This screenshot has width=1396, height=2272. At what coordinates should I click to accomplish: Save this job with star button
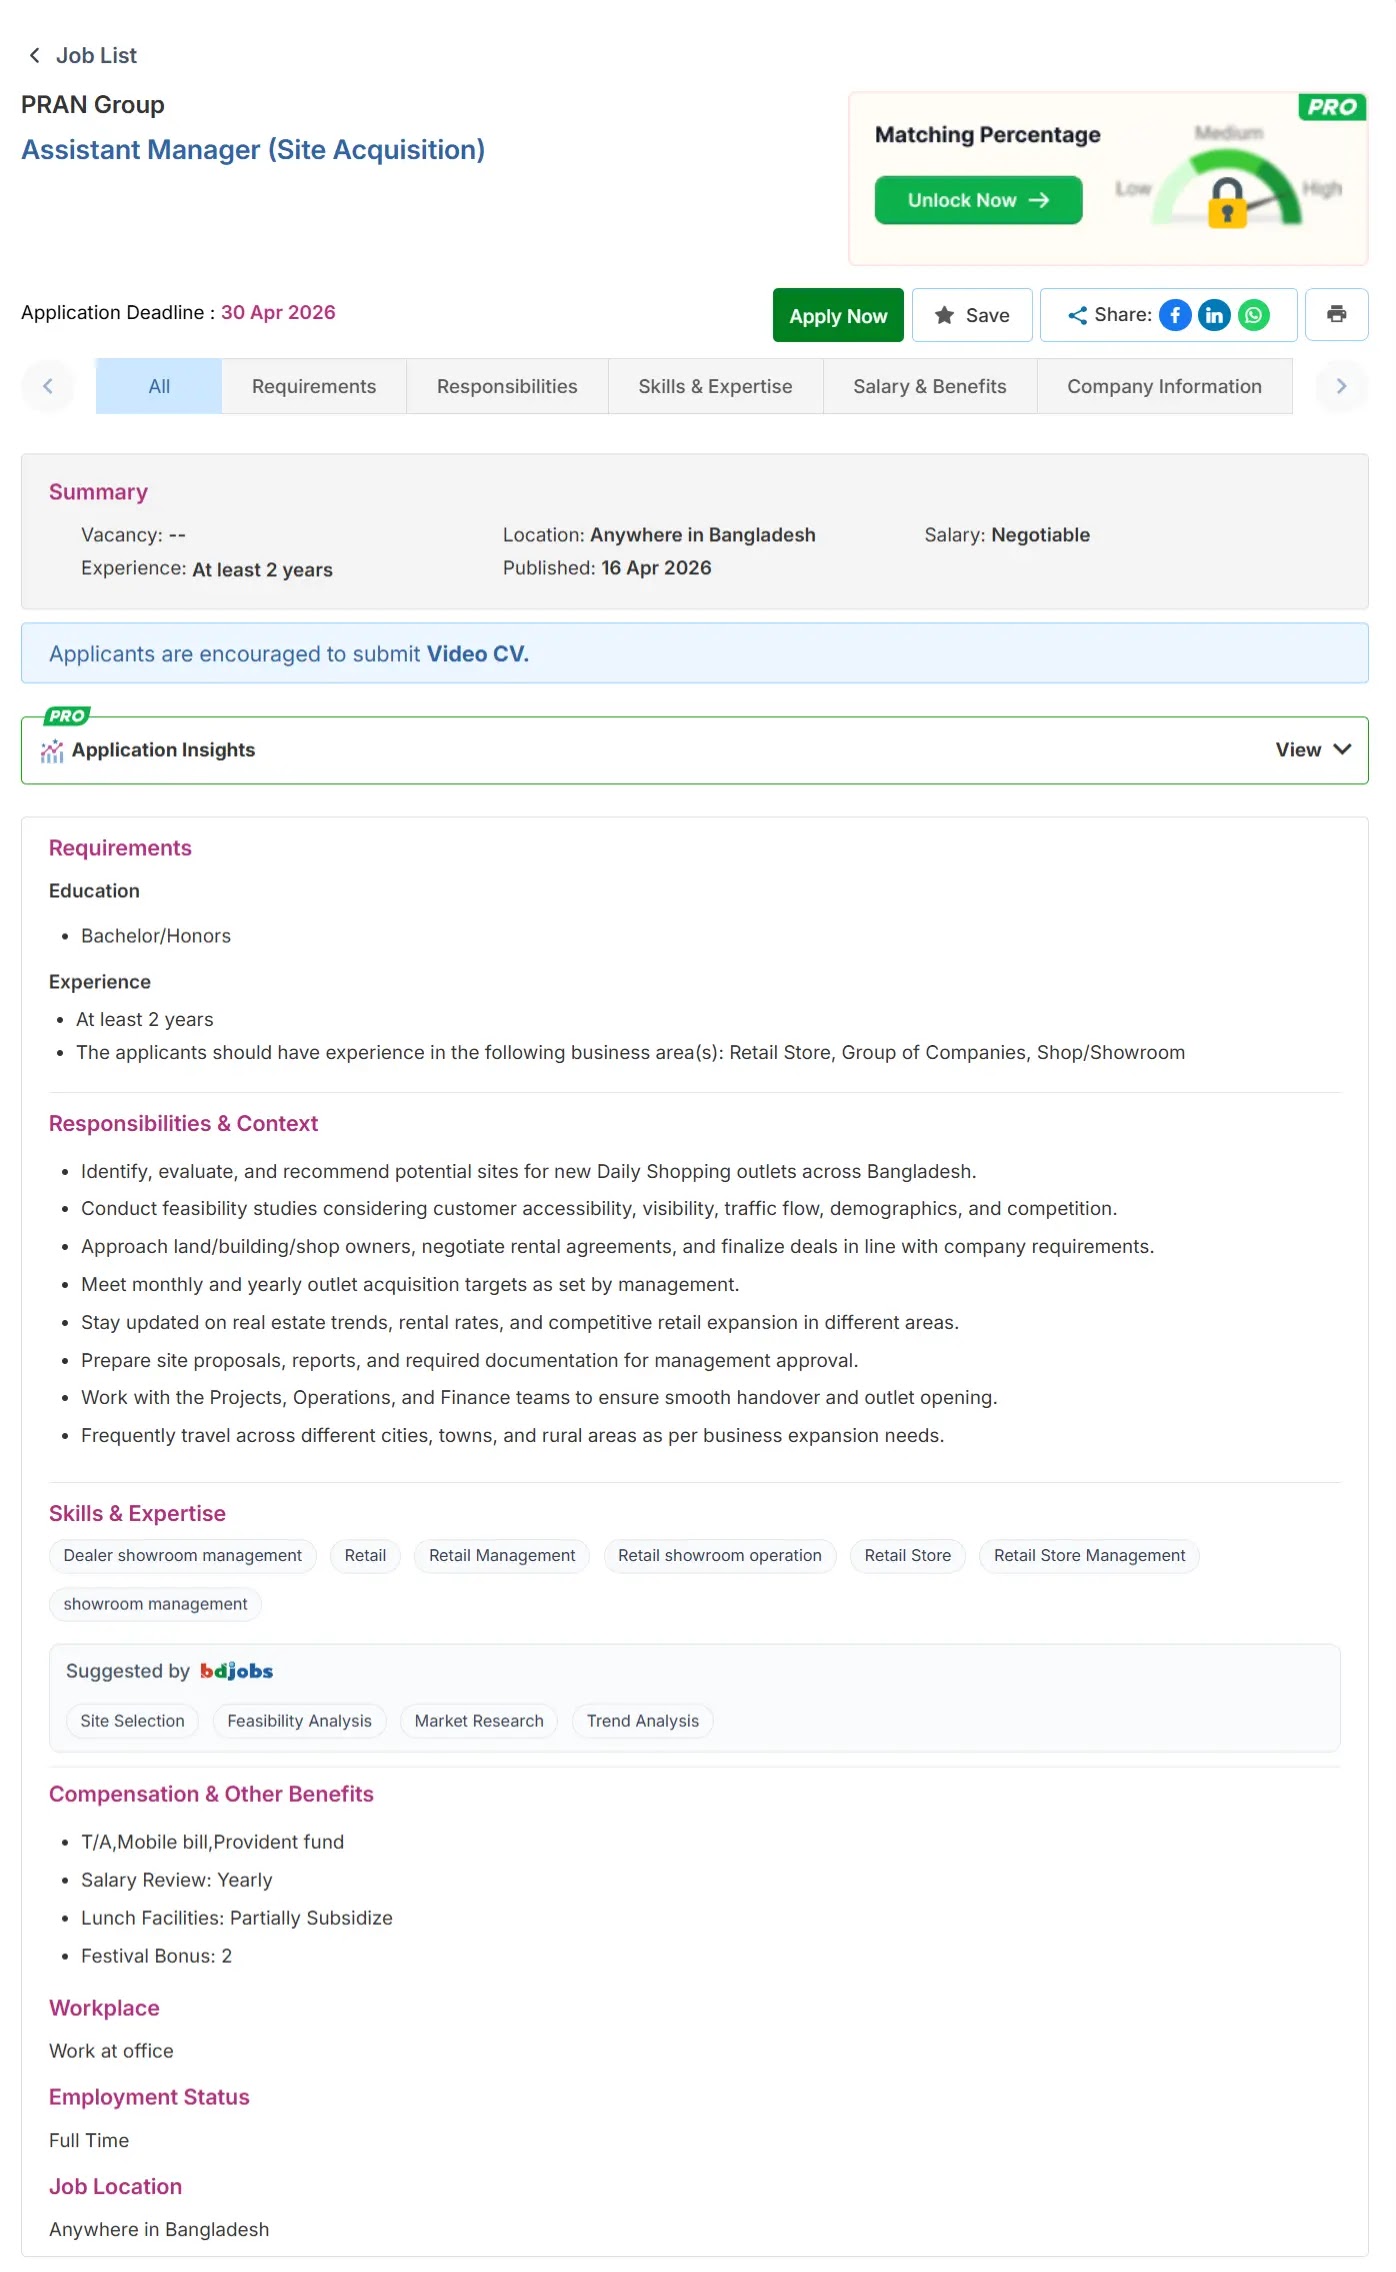971,315
